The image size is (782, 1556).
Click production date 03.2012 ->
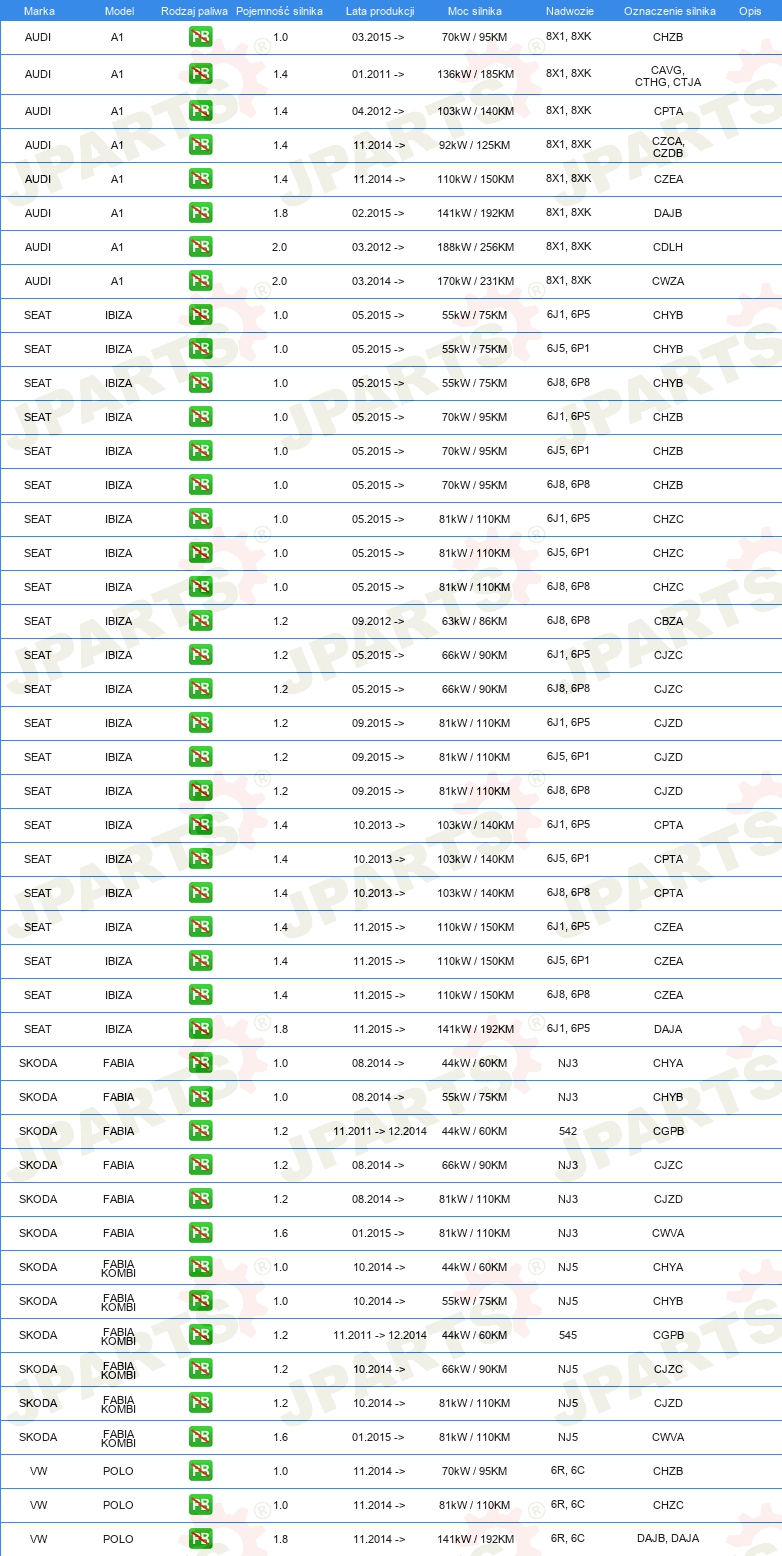378,247
